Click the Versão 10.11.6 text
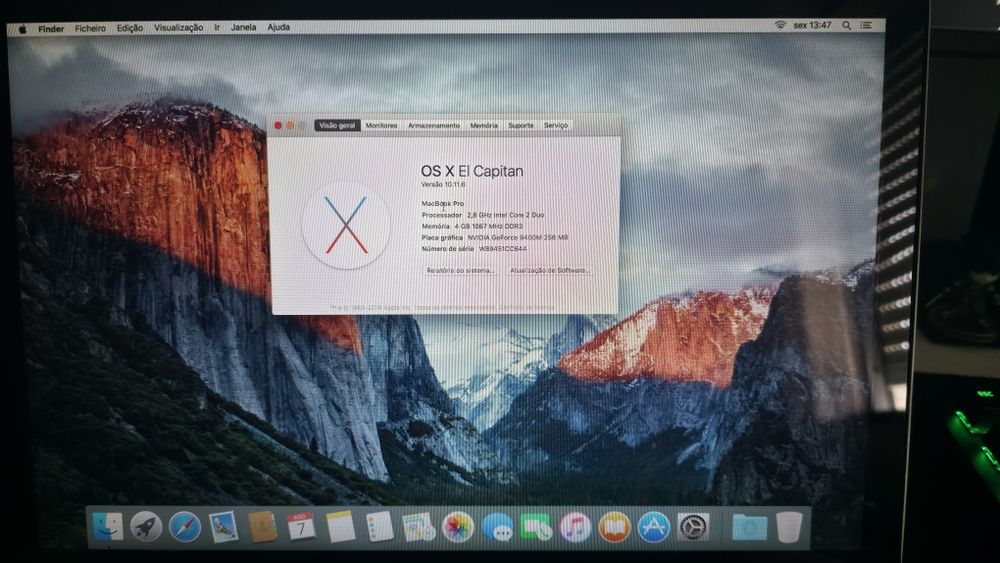 click(x=443, y=184)
